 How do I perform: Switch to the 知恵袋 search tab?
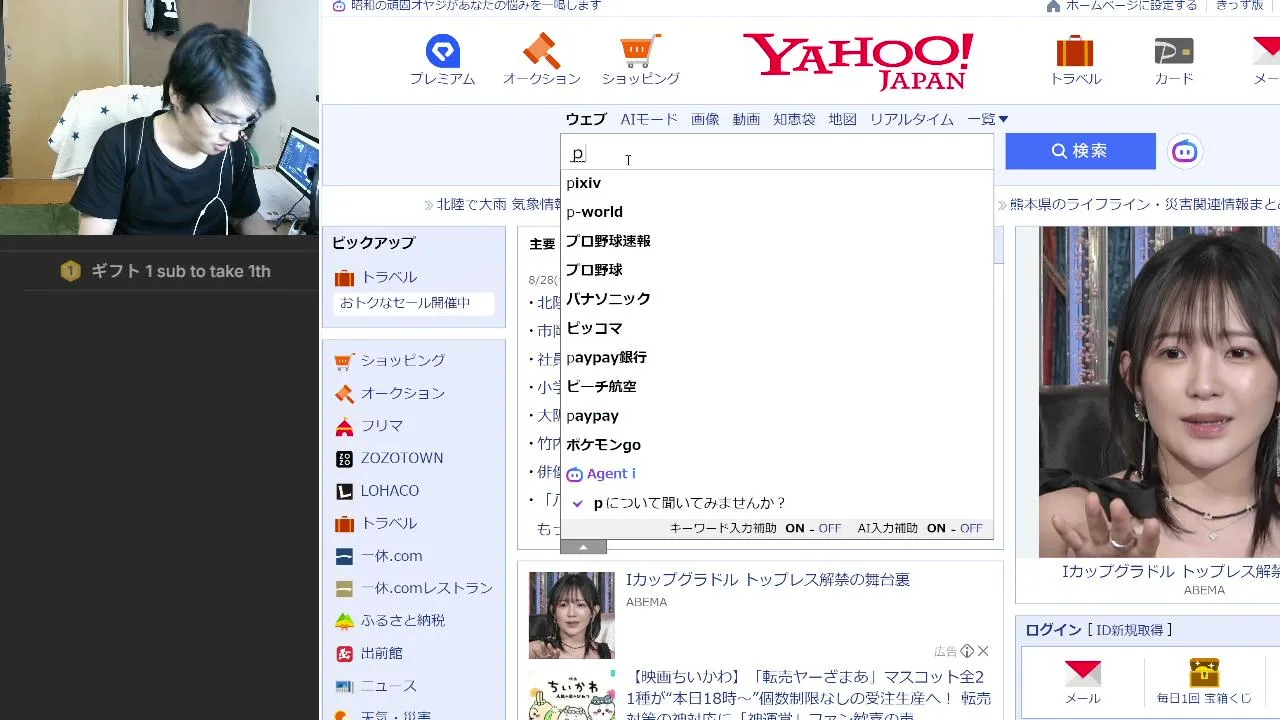794,119
